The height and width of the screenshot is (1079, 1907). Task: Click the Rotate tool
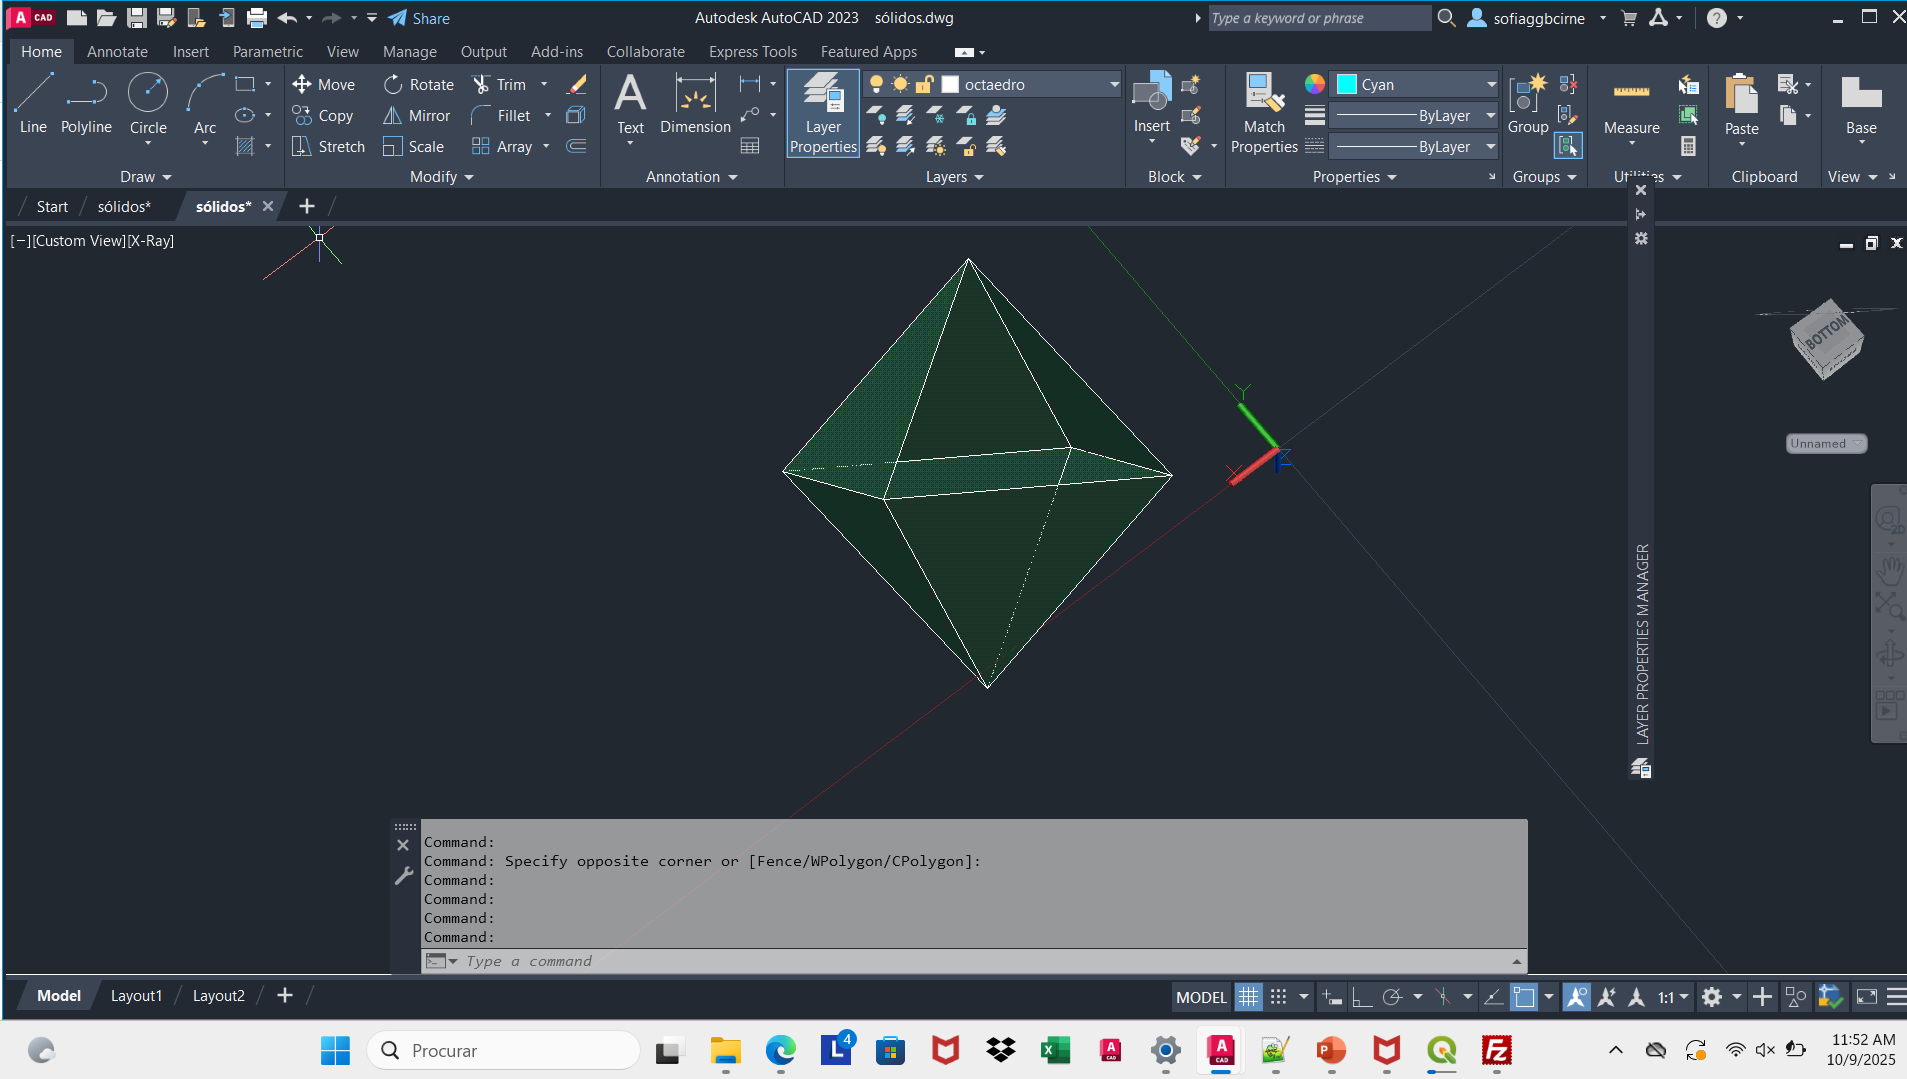418,85
